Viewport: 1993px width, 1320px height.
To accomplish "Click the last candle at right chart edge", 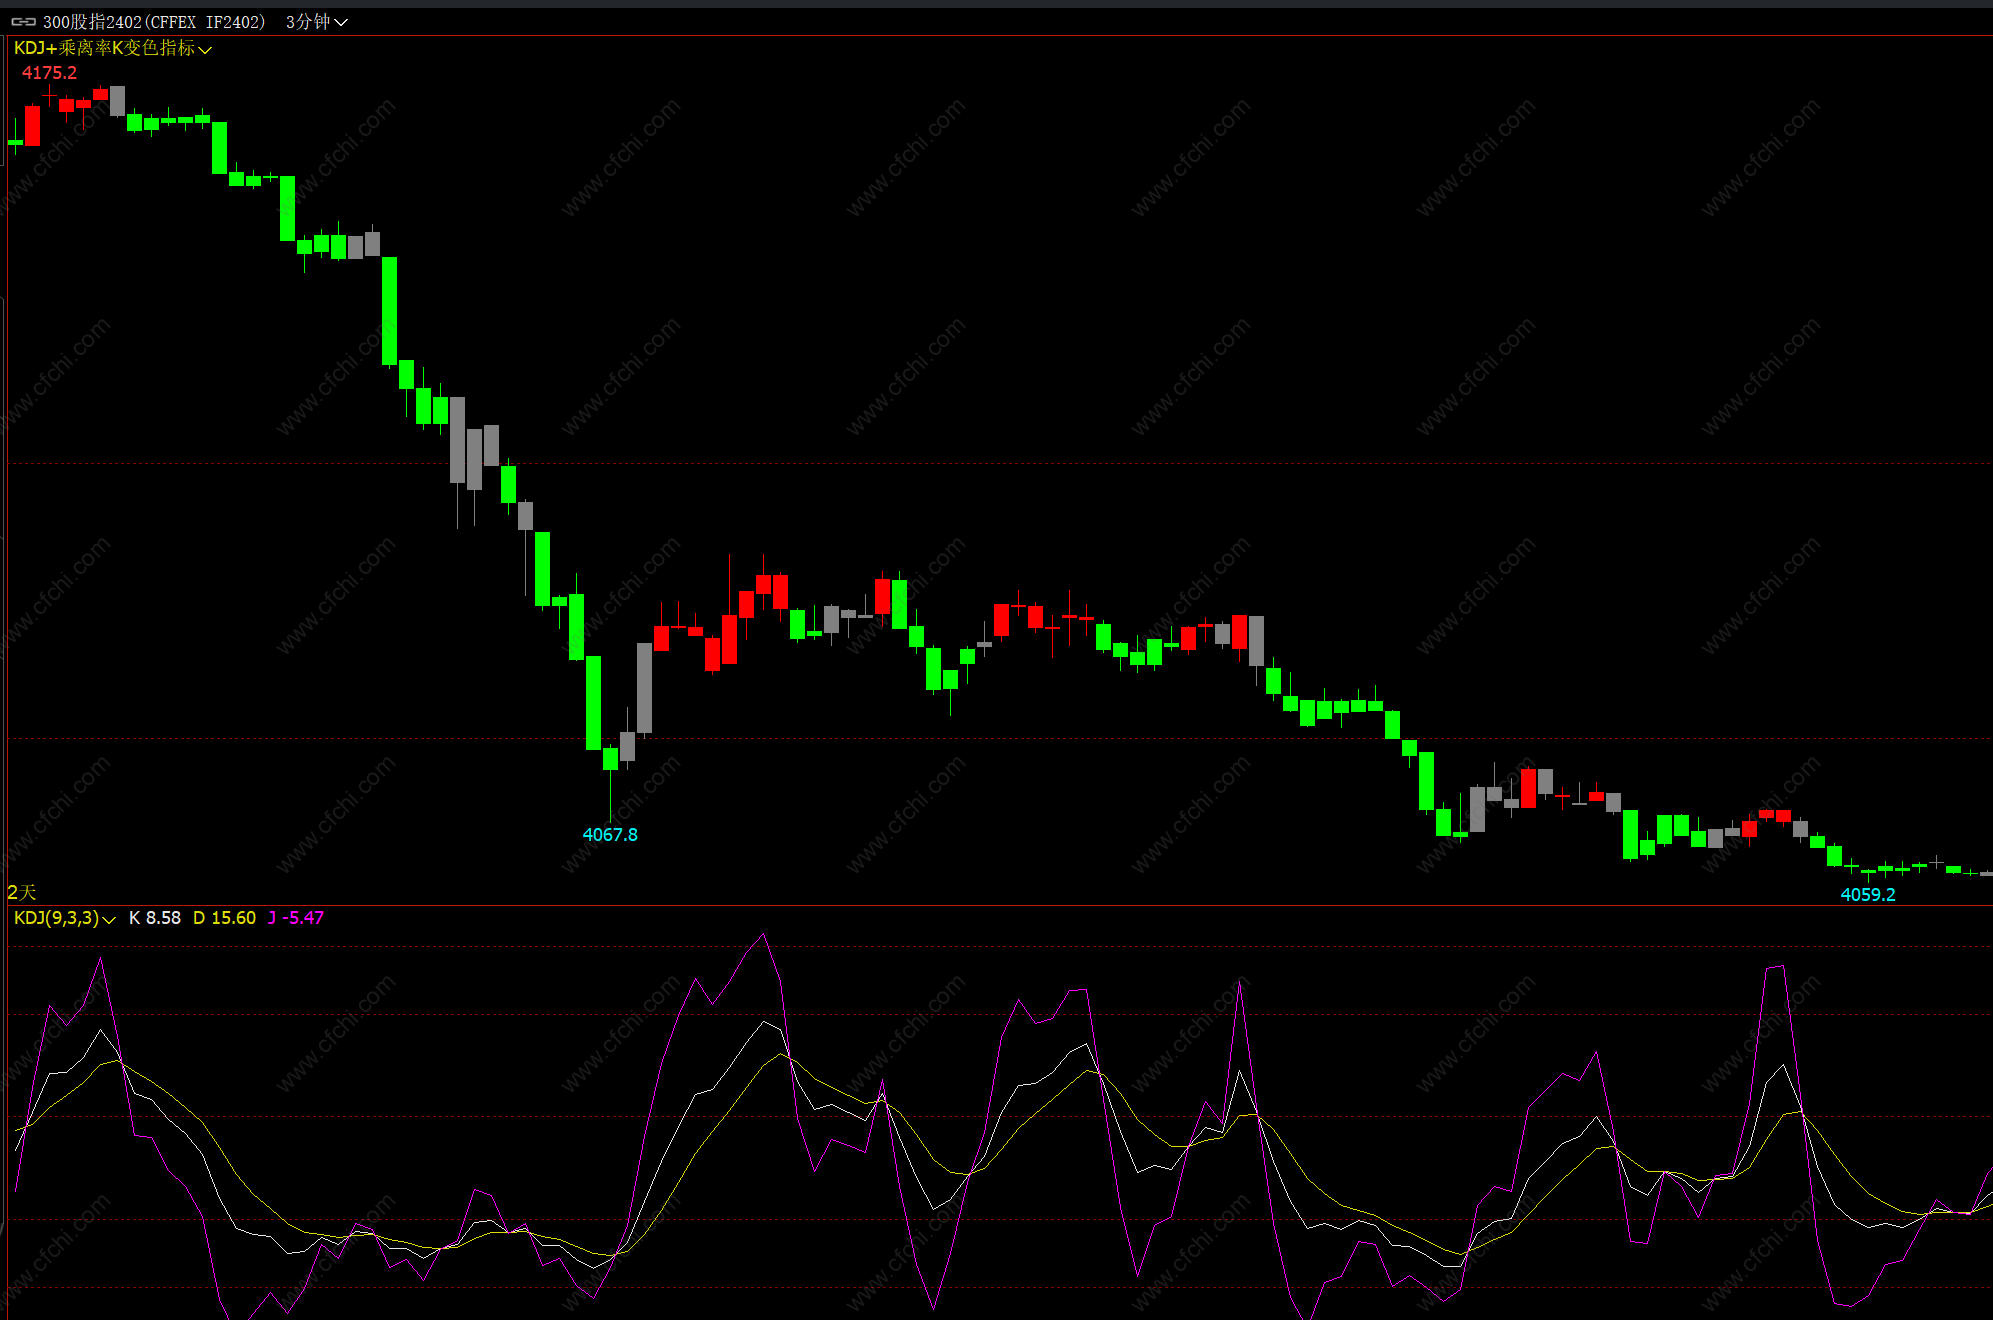I will pyautogui.click(x=1986, y=873).
